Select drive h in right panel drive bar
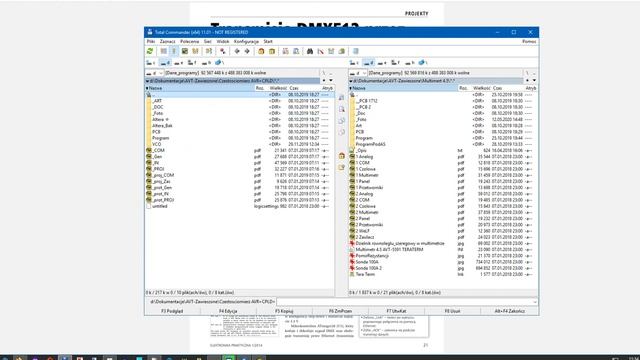 [410, 63]
